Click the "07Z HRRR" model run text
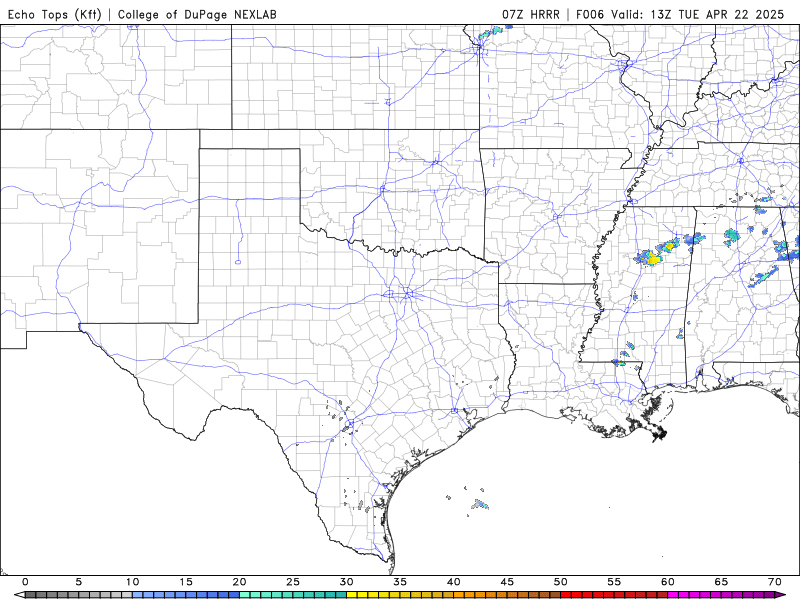The image size is (800, 600). click(531, 14)
